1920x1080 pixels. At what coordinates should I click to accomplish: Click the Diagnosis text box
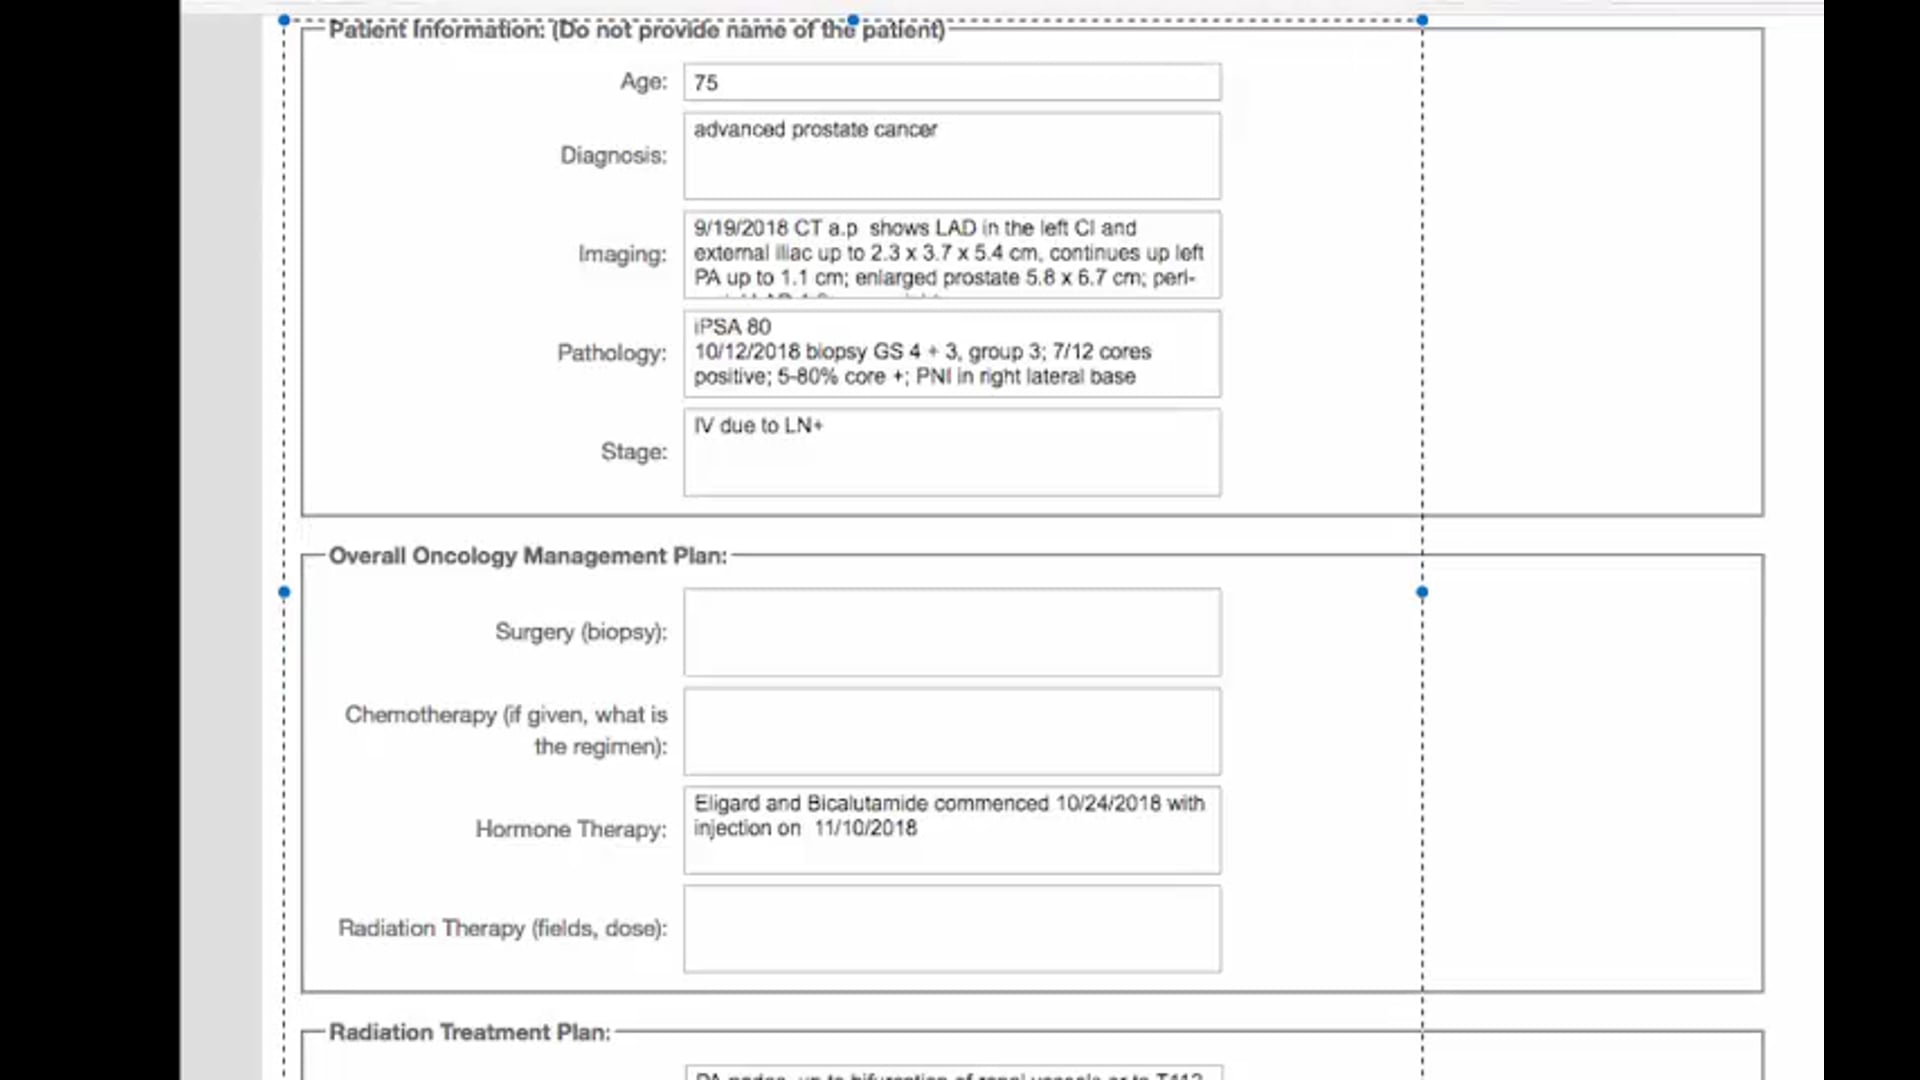(951, 156)
